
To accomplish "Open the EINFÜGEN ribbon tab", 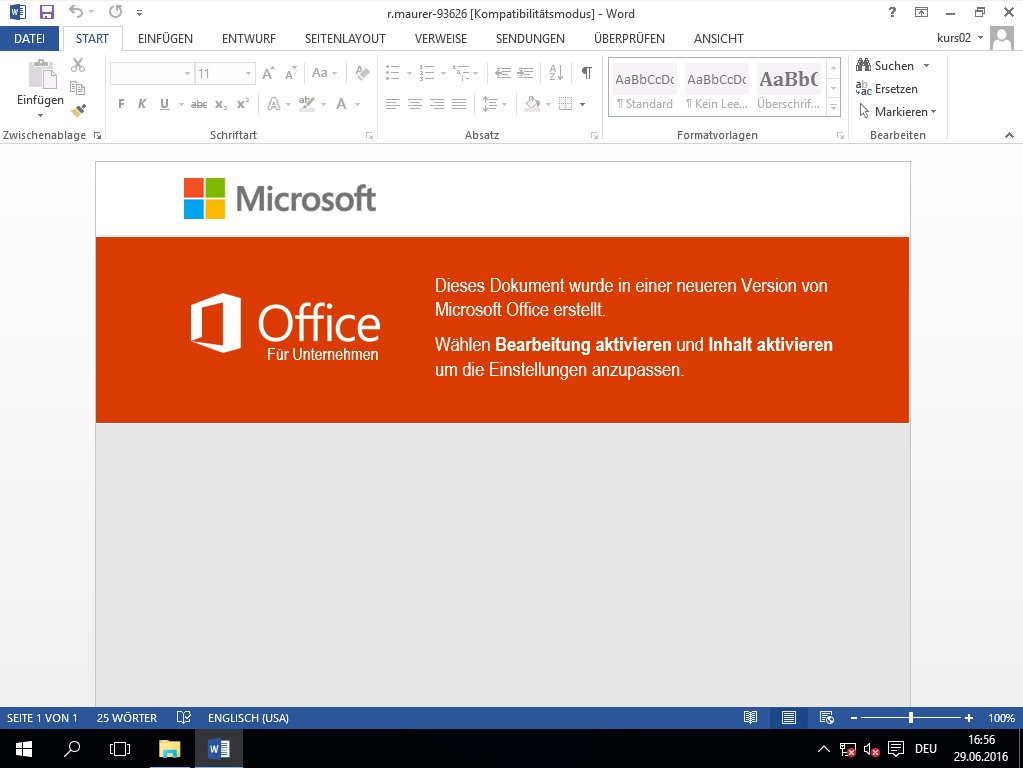I will (x=165, y=38).
